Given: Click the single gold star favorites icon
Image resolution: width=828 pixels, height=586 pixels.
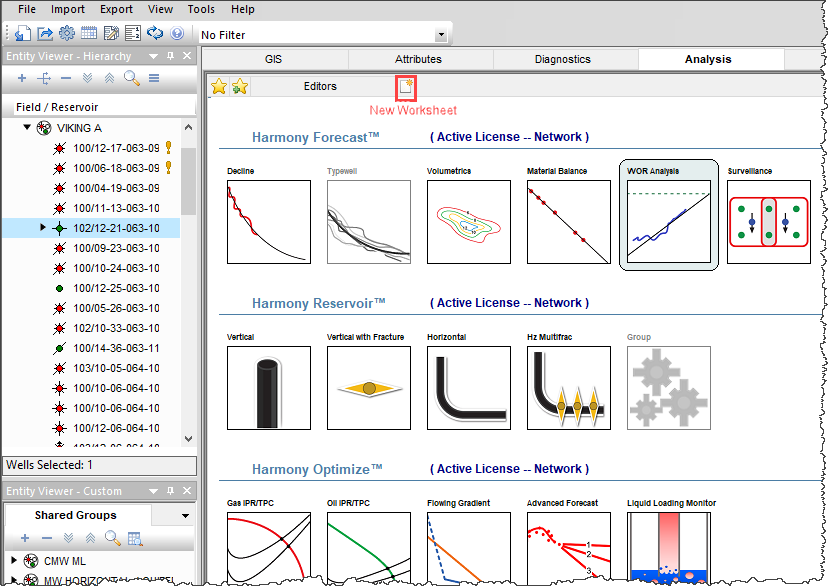Looking at the screenshot, I should pyautogui.click(x=219, y=86).
